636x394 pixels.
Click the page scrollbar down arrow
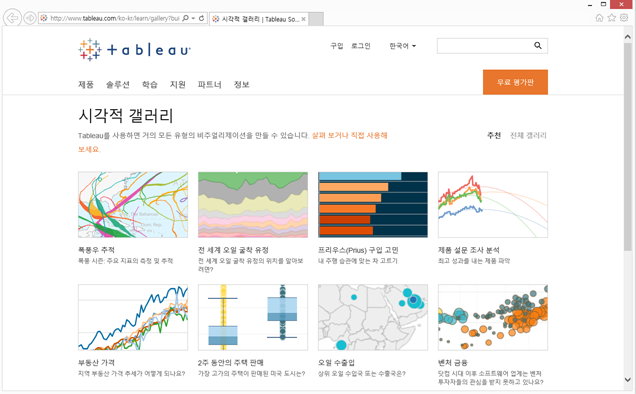tap(628, 380)
